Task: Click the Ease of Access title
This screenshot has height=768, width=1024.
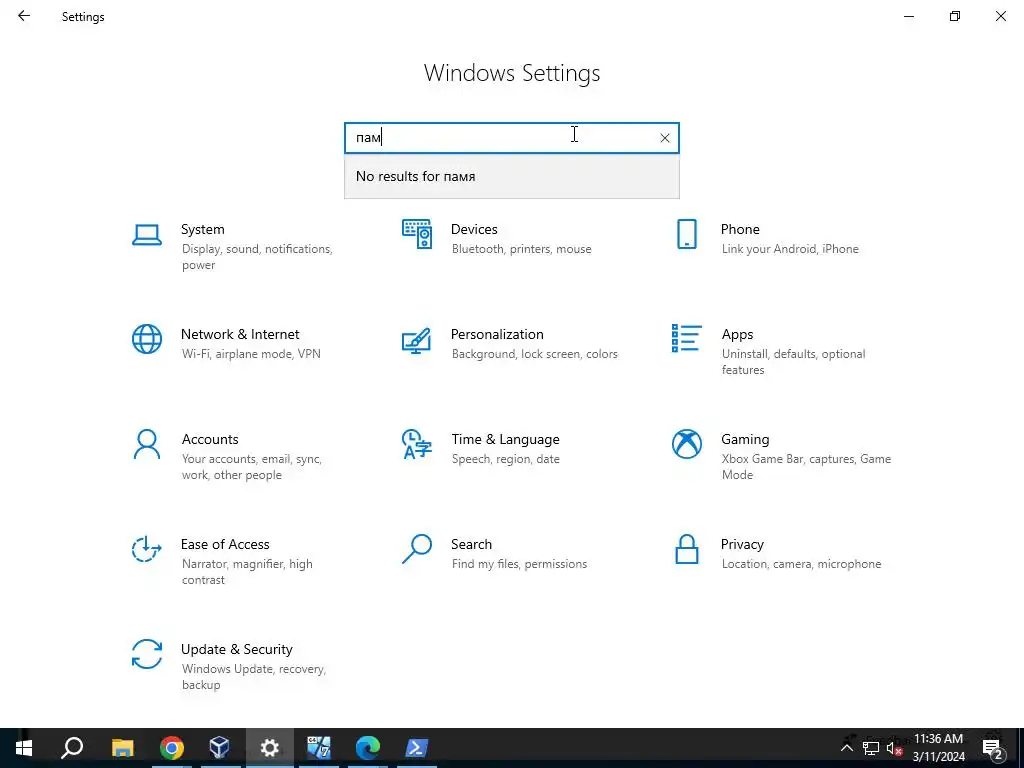Action: click(225, 545)
